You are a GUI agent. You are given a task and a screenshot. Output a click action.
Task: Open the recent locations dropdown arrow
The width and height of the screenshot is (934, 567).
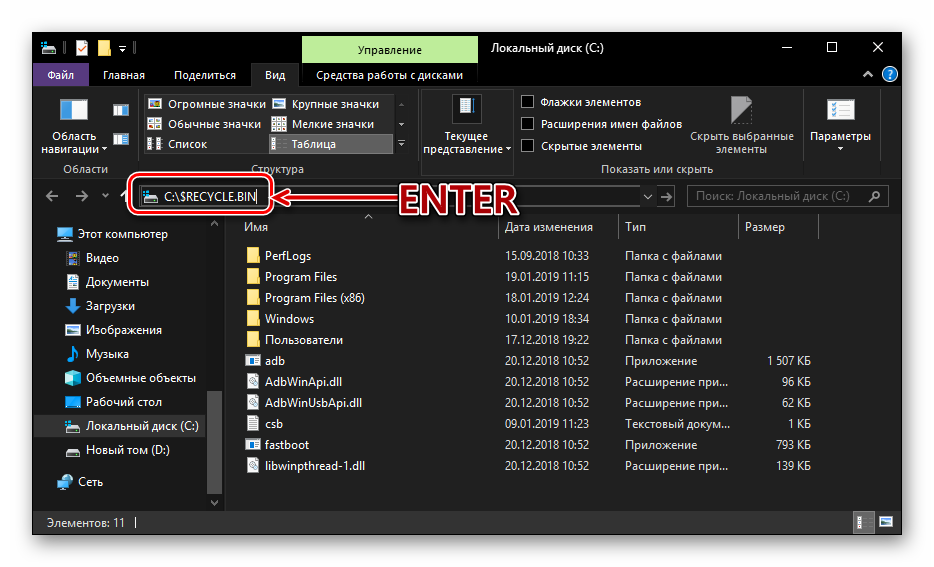(x=105, y=195)
